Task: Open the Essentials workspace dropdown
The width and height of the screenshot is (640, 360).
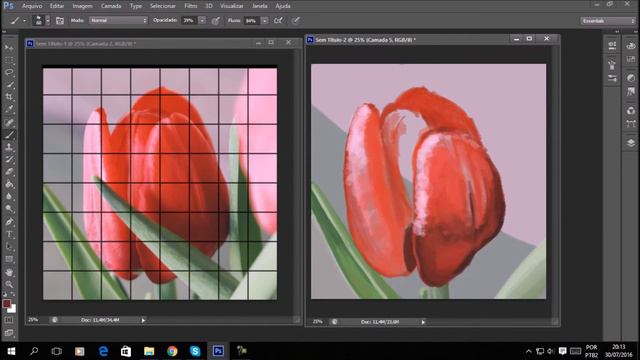Action: click(x=608, y=20)
